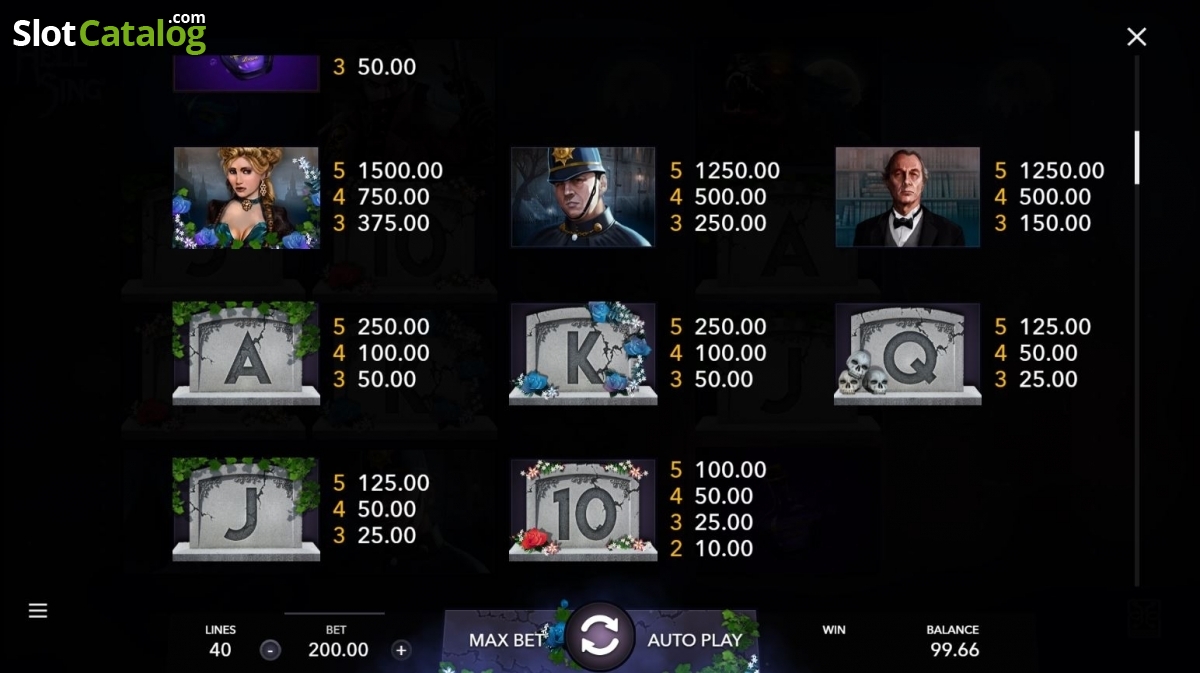Open the hamburger menu icon
1200x673 pixels.
pyautogui.click(x=38, y=610)
